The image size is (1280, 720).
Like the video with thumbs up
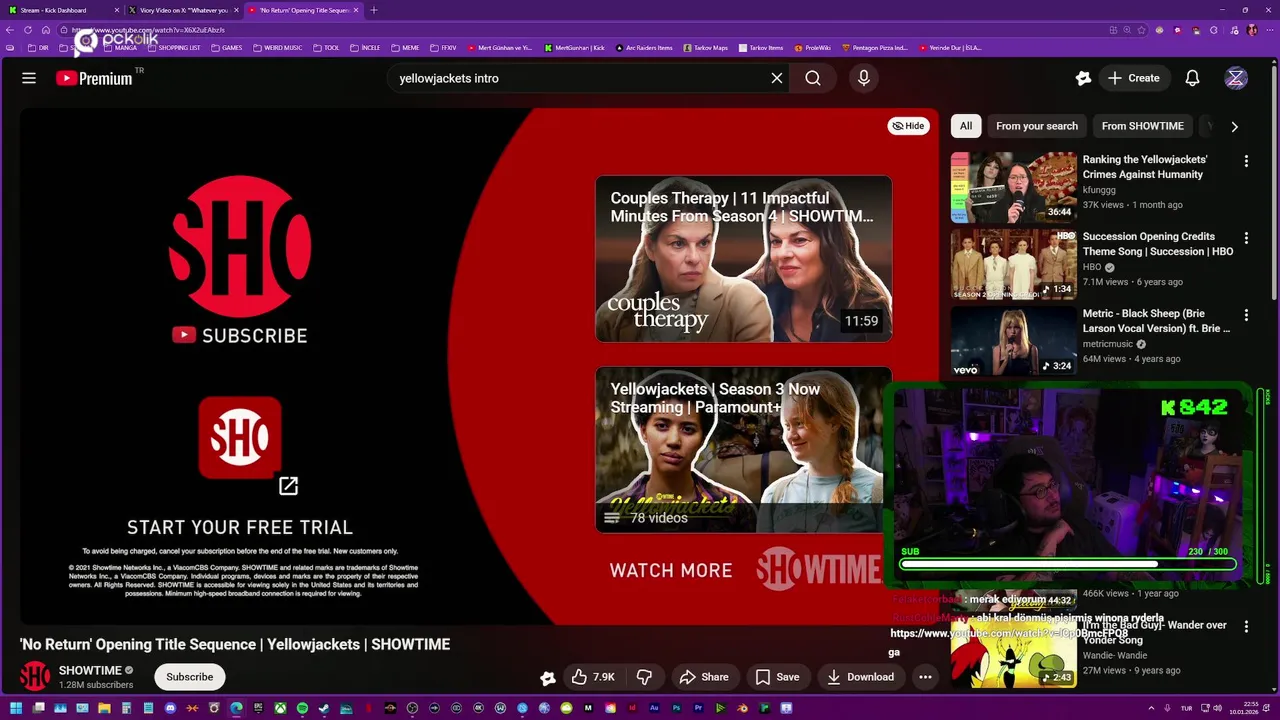[x=592, y=677]
